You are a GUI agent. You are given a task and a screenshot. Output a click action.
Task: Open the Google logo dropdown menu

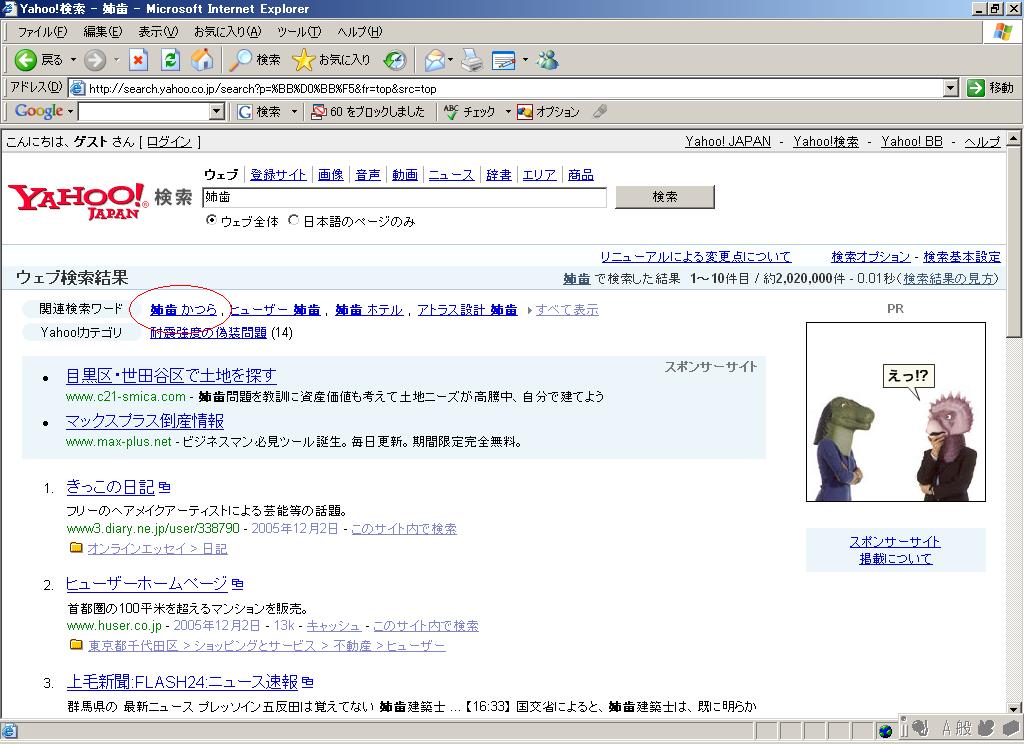pos(70,112)
